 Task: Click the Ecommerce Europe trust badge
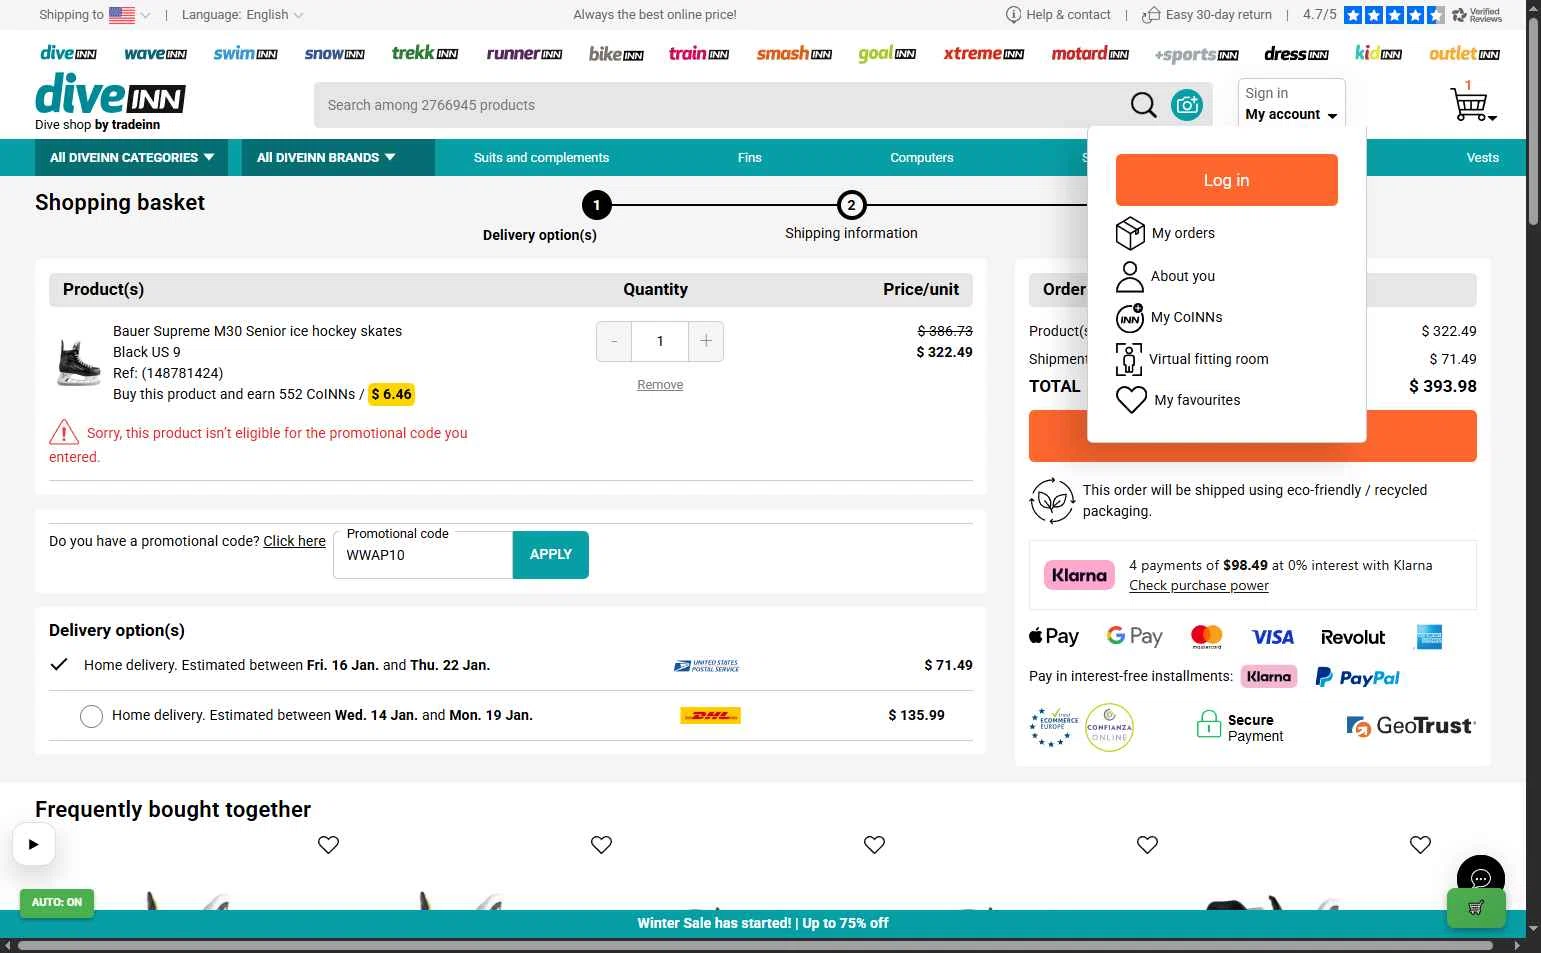[x=1054, y=727]
